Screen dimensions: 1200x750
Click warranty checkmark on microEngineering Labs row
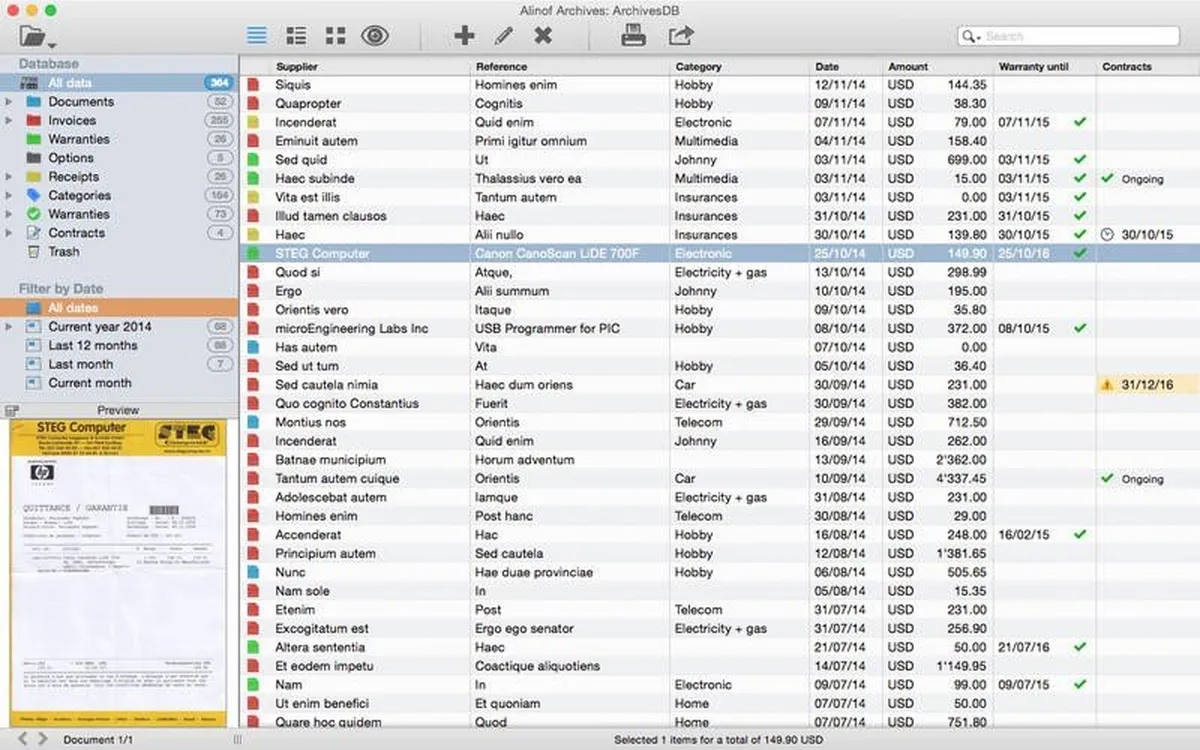pyautogui.click(x=1079, y=328)
